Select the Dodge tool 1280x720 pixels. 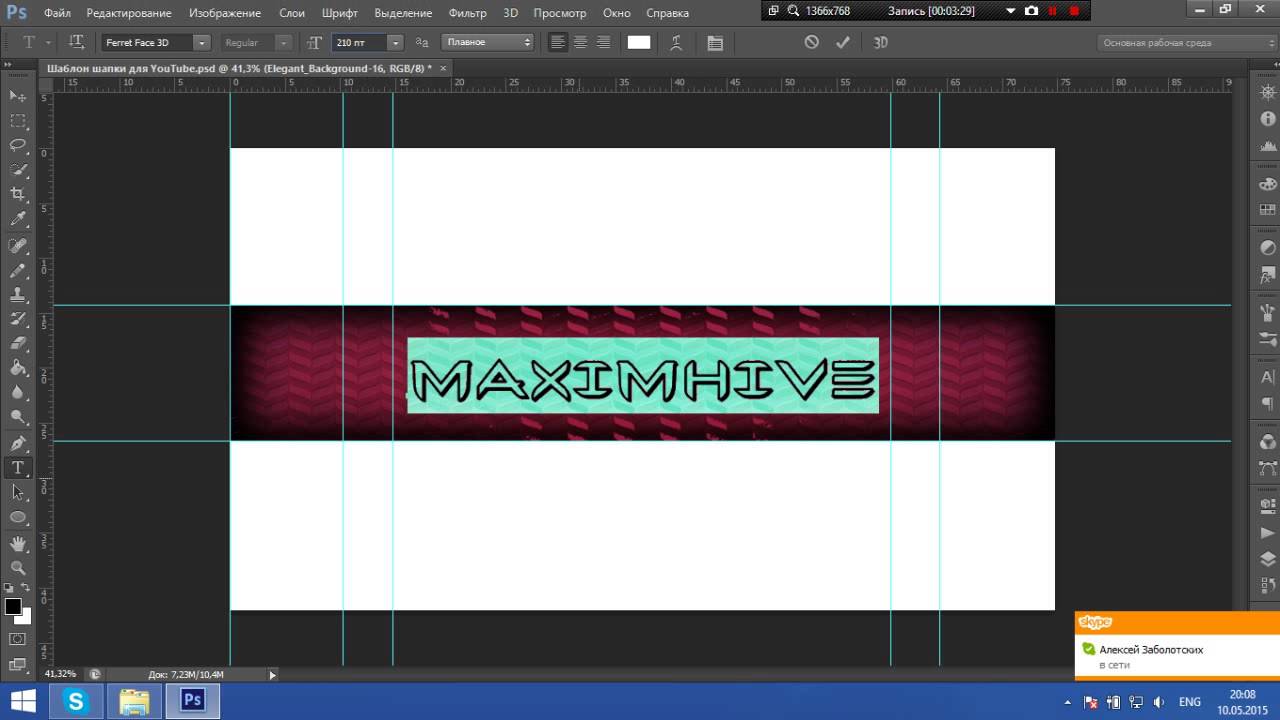tap(18, 417)
